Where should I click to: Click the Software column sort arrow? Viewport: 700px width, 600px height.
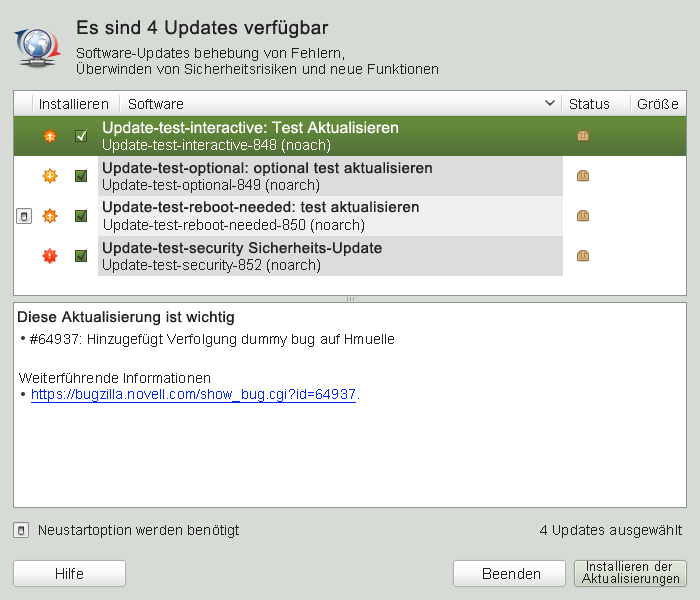coord(550,103)
